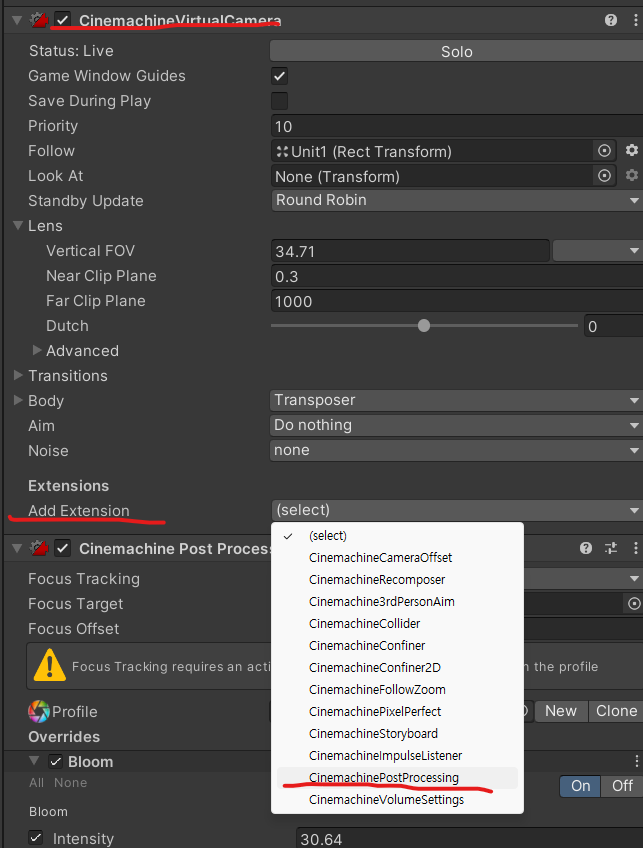
Task: Expand the Transitions foldout
Action: [19, 376]
